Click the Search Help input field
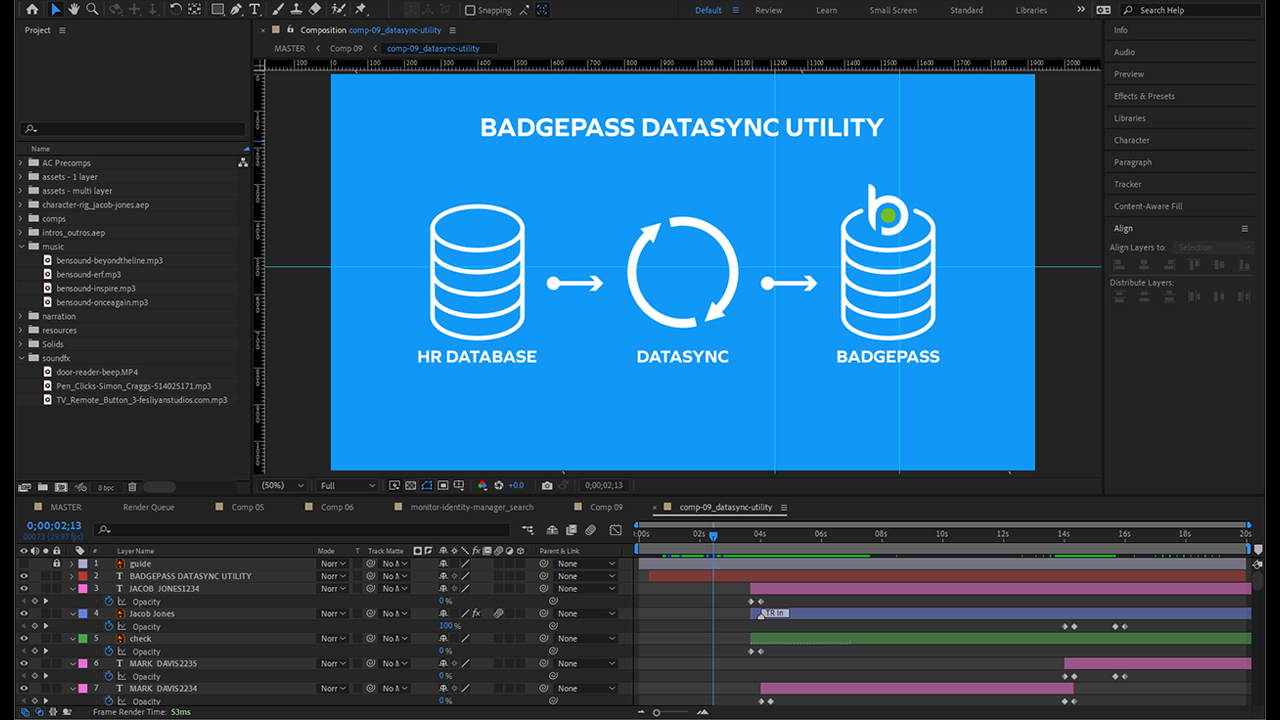 [1192, 10]
